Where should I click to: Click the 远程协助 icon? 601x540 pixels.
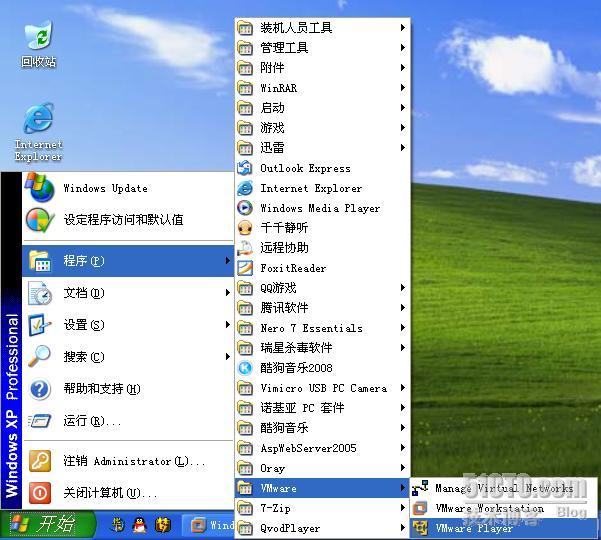(x=245, y=248)
